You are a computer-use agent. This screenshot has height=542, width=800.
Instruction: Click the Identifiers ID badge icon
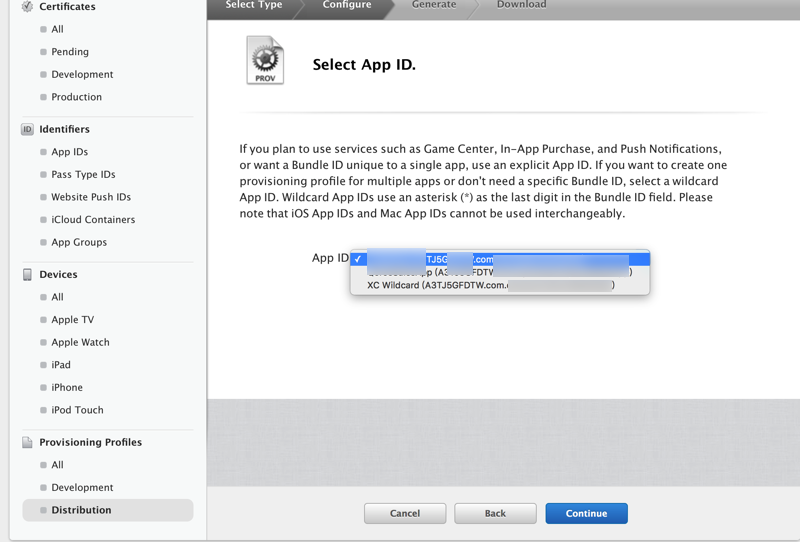pyautogui.click(x=27, y=129)
